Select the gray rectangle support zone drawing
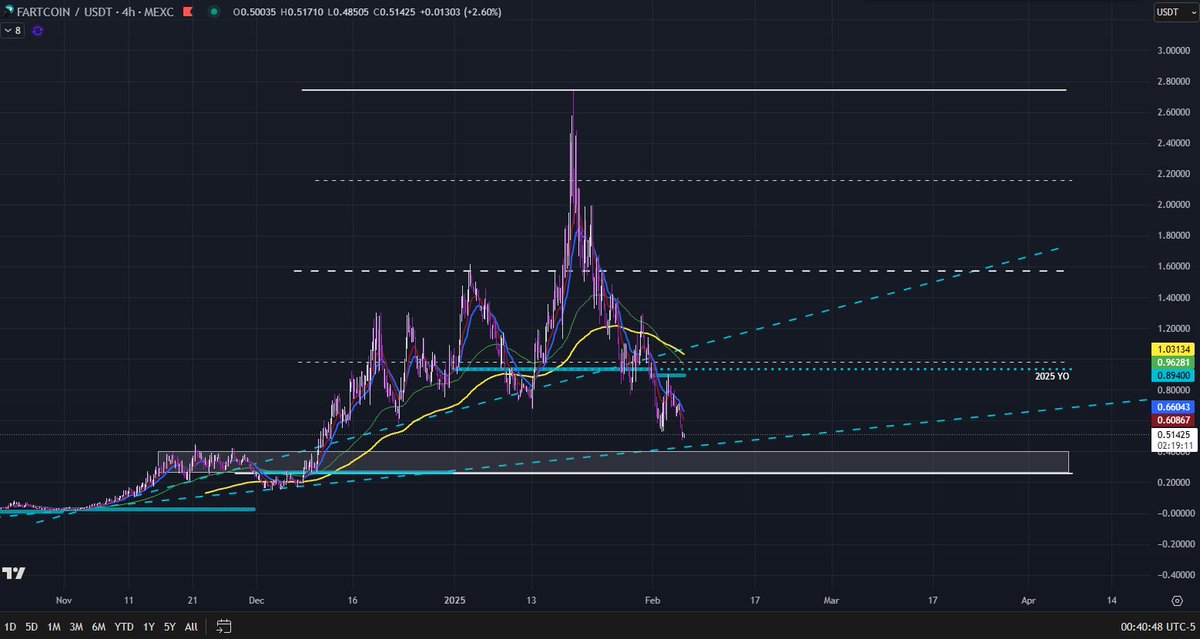1200x639 pixels. (613, 462)
